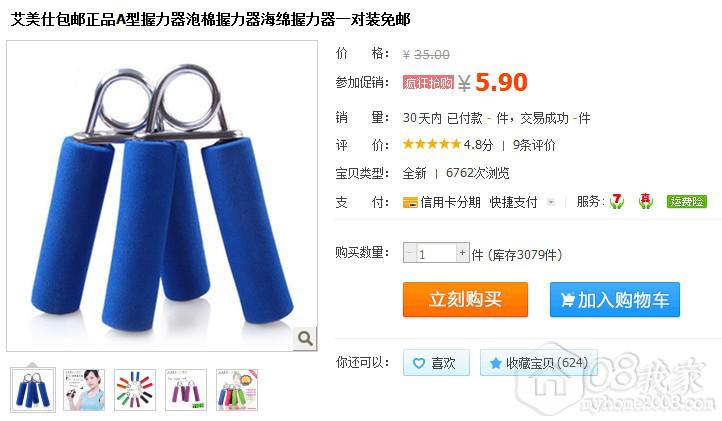Expand the payment methods dropdown arrow

coord(550,202)
